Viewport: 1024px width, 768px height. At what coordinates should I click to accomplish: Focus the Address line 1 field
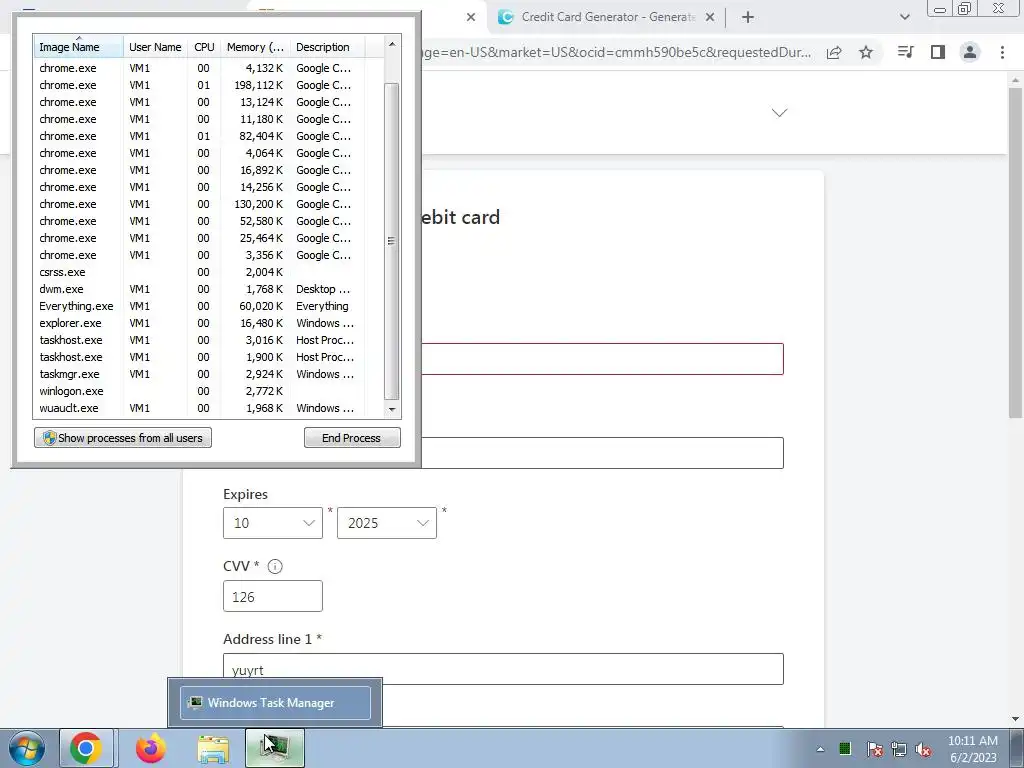pyautogui.click(x=503, y=669)
